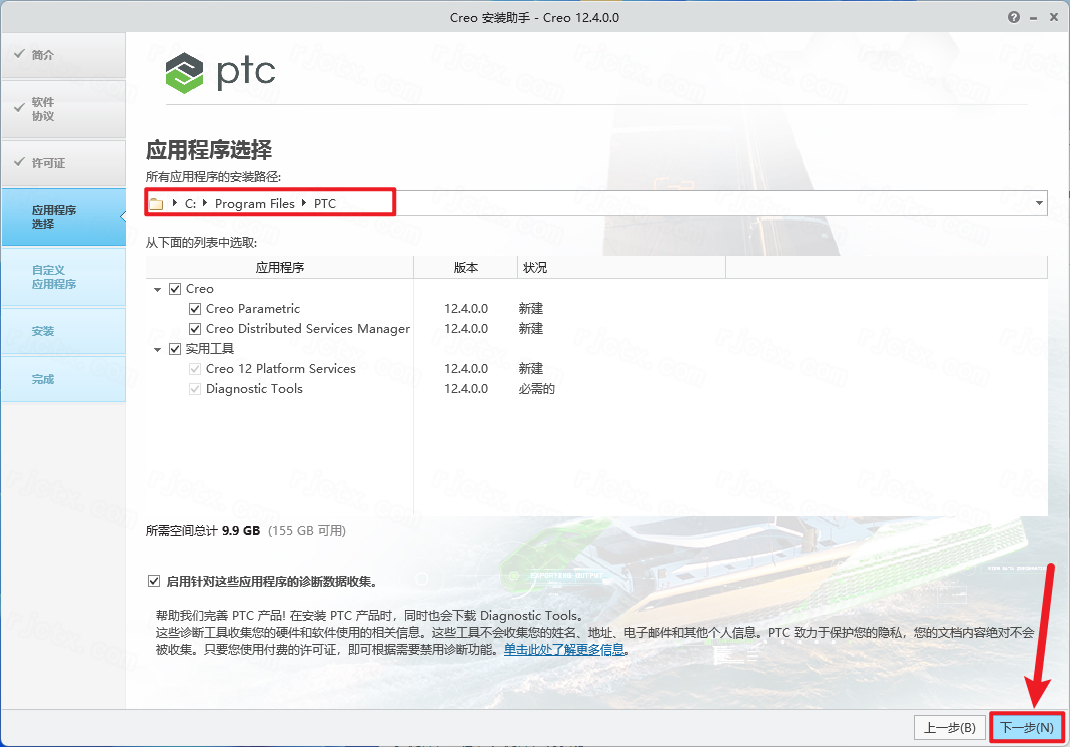1070x747 pixels.
Task: Select the Diagnostic Tools row label
Action: pos(254,389)
